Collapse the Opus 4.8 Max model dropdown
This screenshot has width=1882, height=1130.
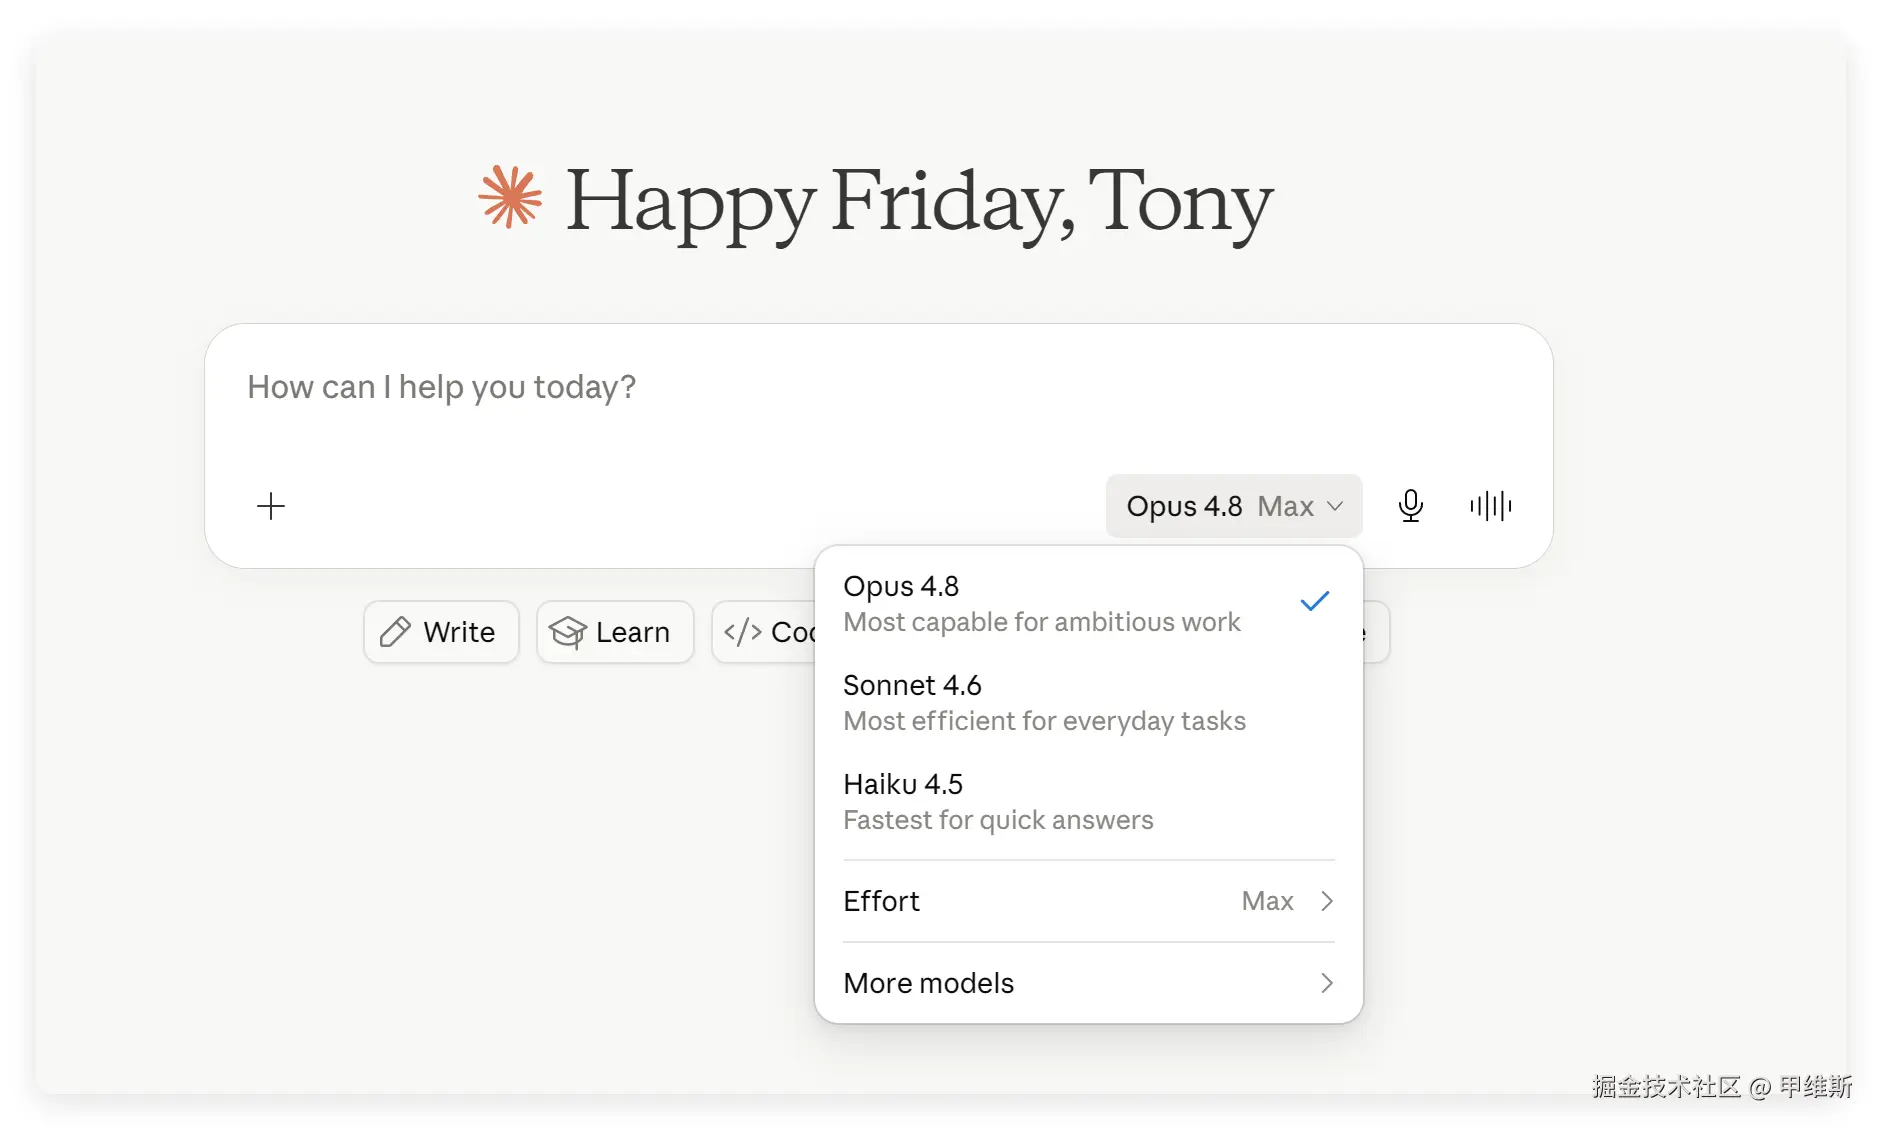click(x=1234, y=506)
